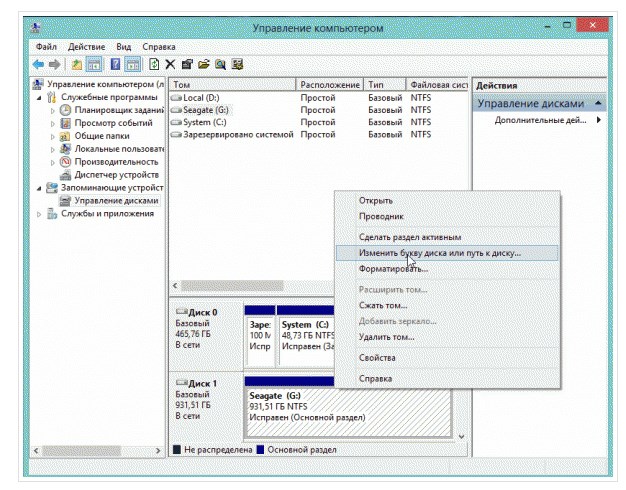This screenshot has height=490, width=626.
Task: Collapse the Служебные программы tree node
Action: tap(40, 97)
